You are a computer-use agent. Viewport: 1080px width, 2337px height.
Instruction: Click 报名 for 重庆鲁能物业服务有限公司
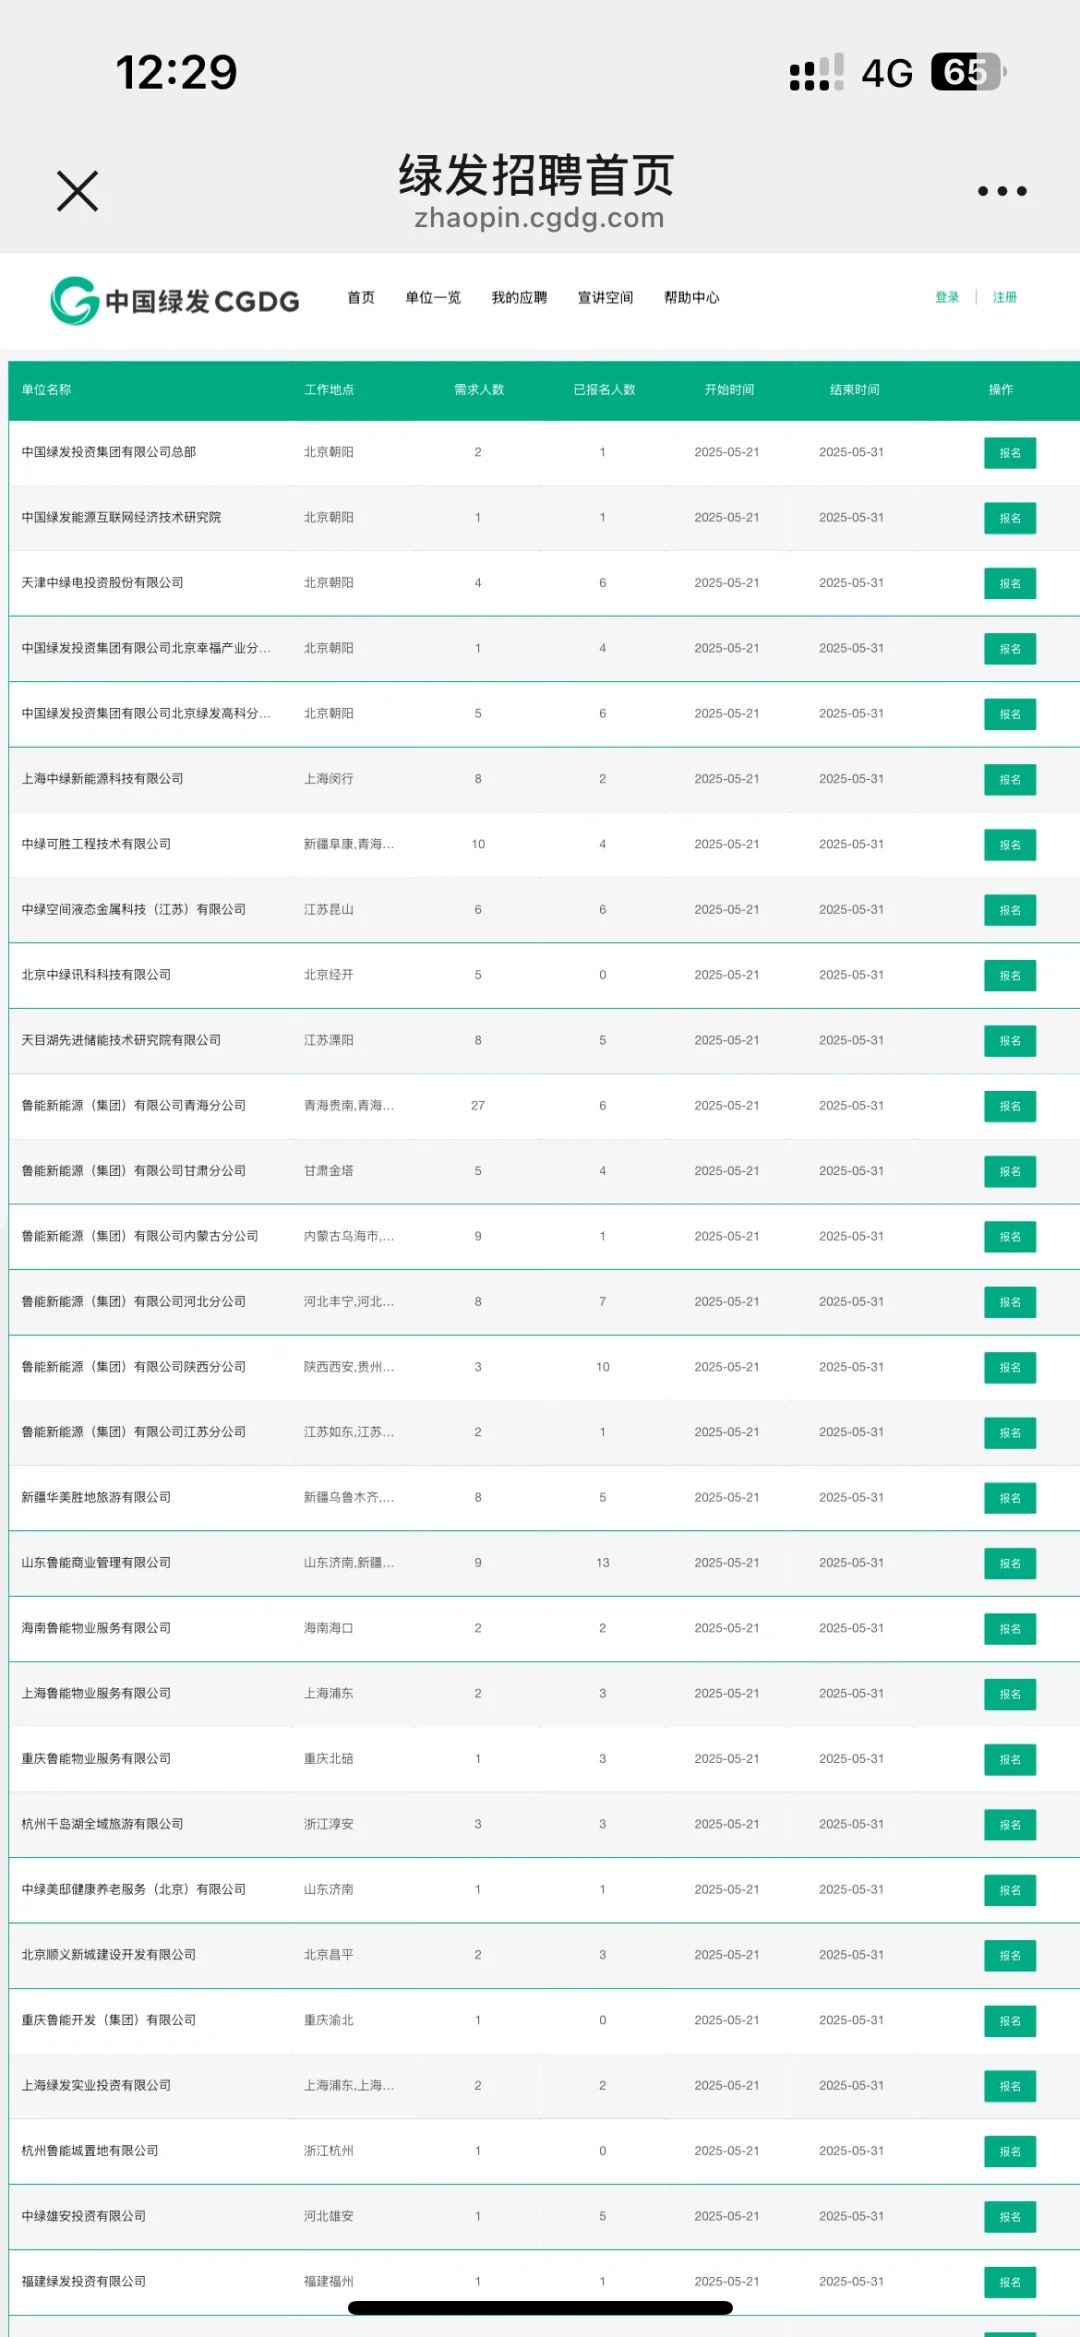[1010, 1759]
